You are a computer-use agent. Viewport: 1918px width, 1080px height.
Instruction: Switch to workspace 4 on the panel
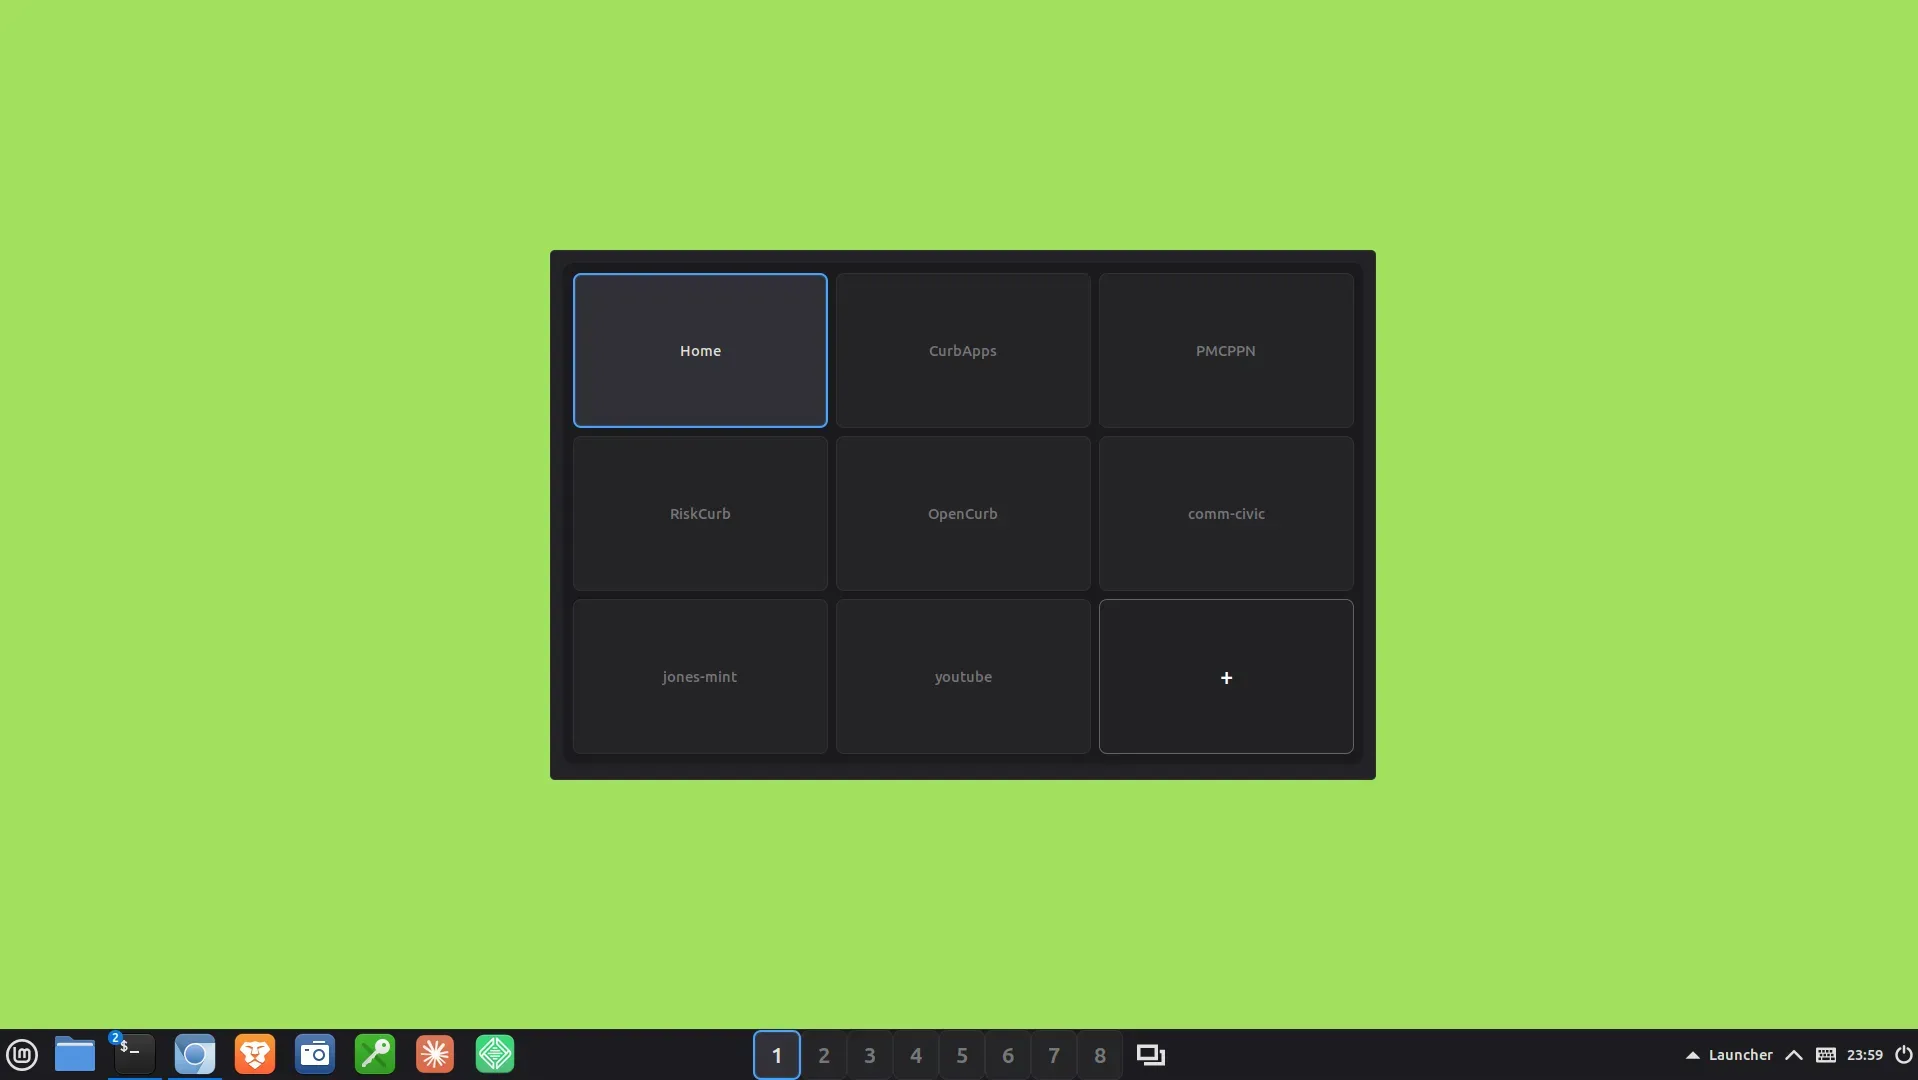[x=916, y=1055]
